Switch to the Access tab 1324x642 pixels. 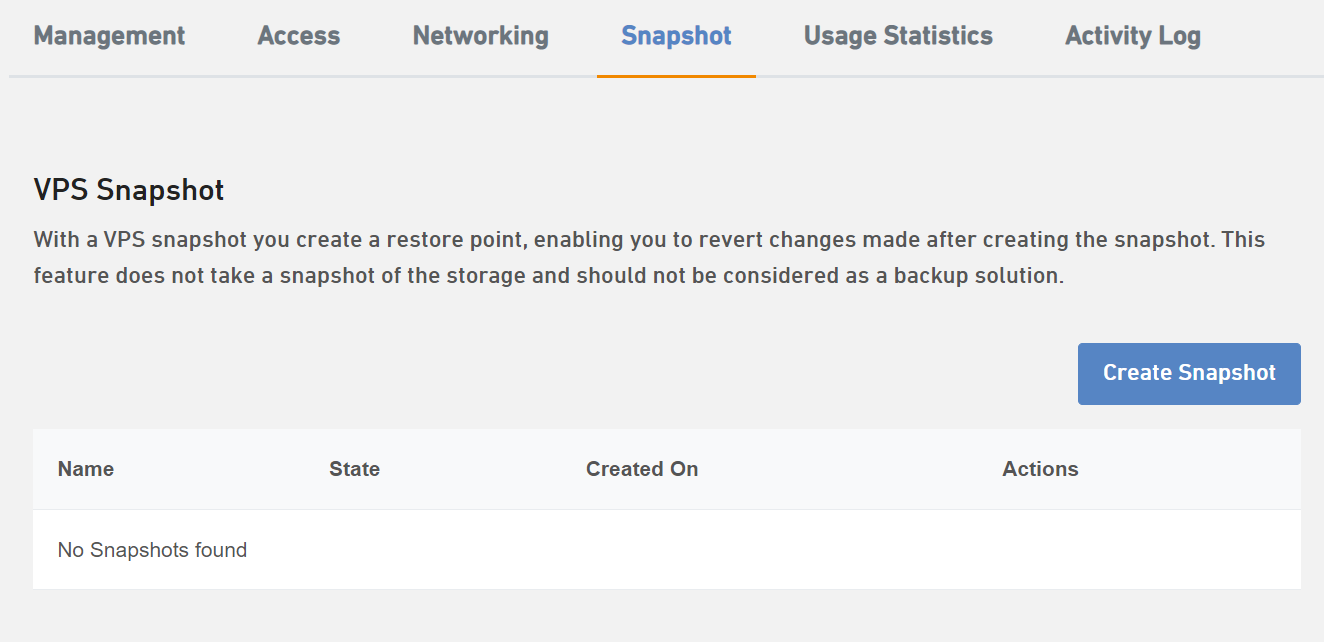tap(299, 36)
